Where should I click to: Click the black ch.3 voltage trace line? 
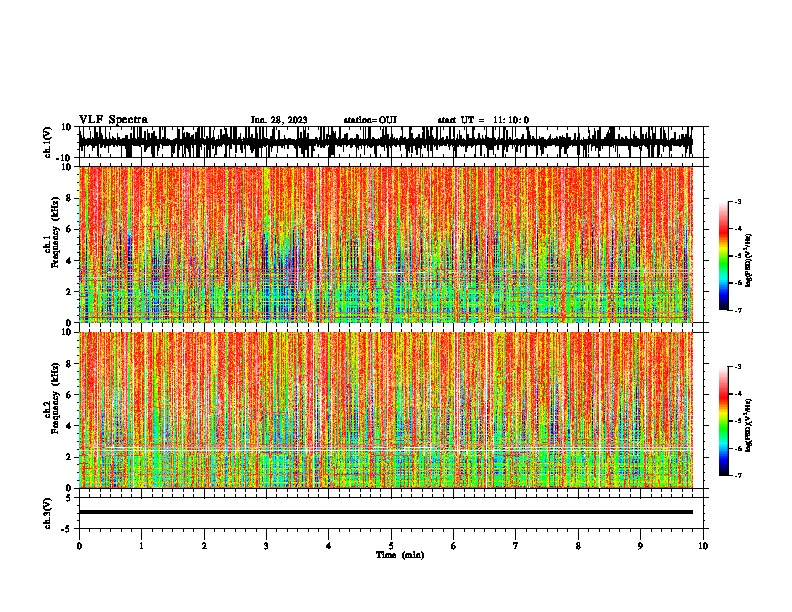(385, 512)
